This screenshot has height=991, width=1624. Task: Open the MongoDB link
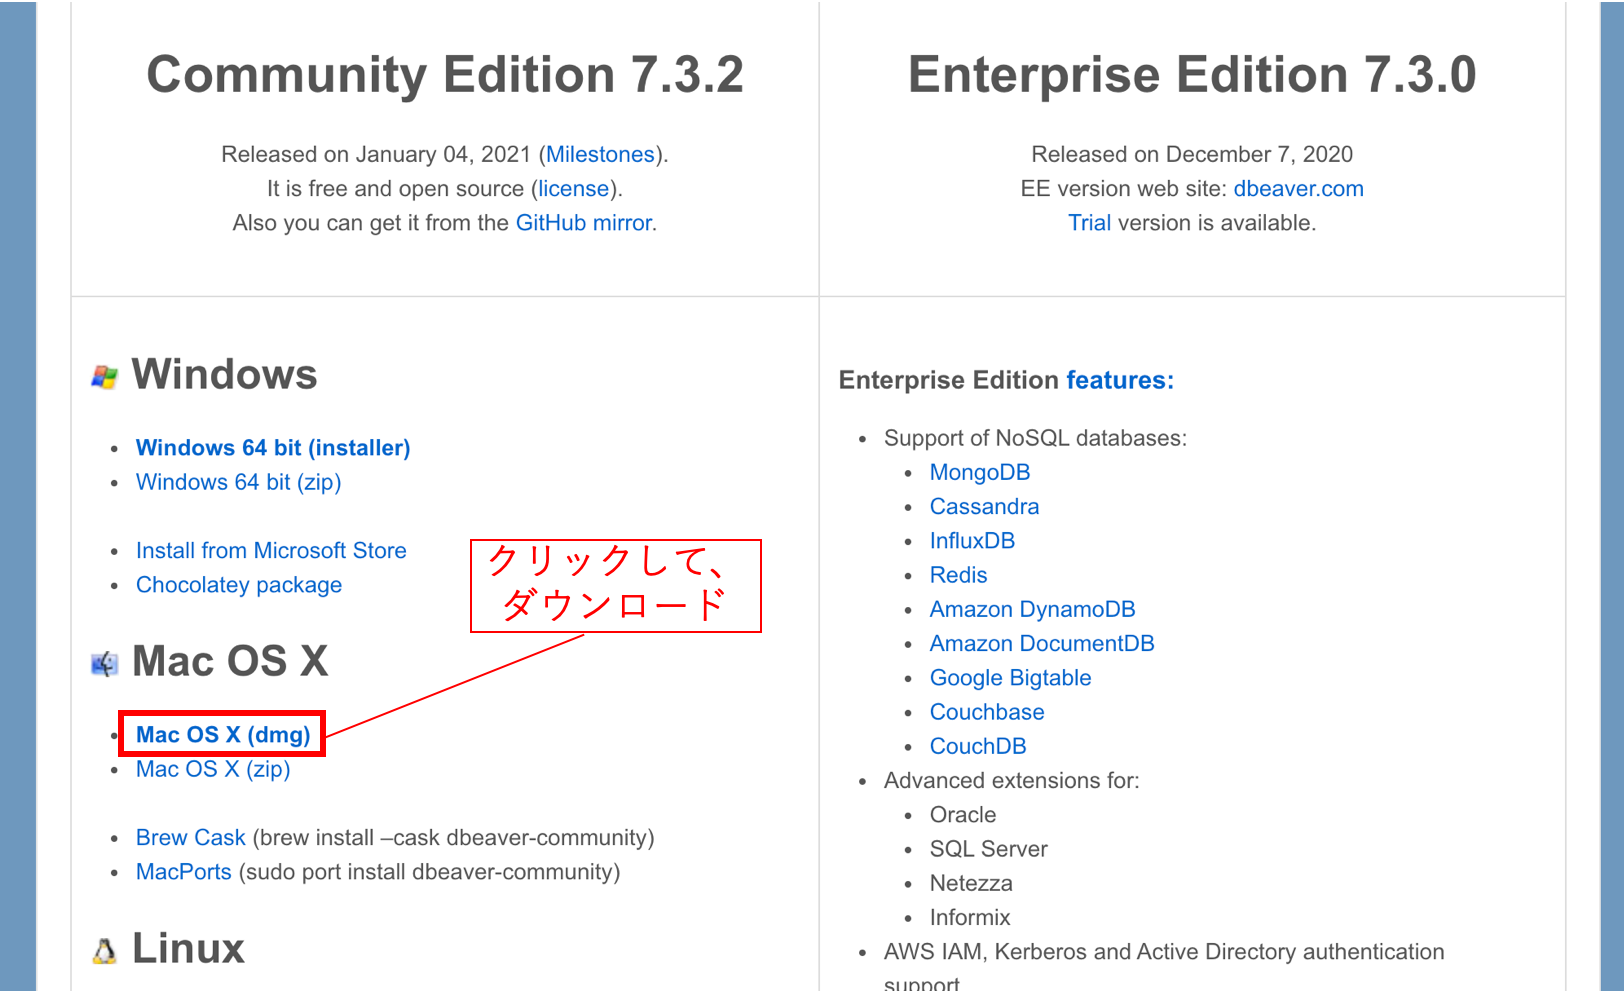[980, 472]
